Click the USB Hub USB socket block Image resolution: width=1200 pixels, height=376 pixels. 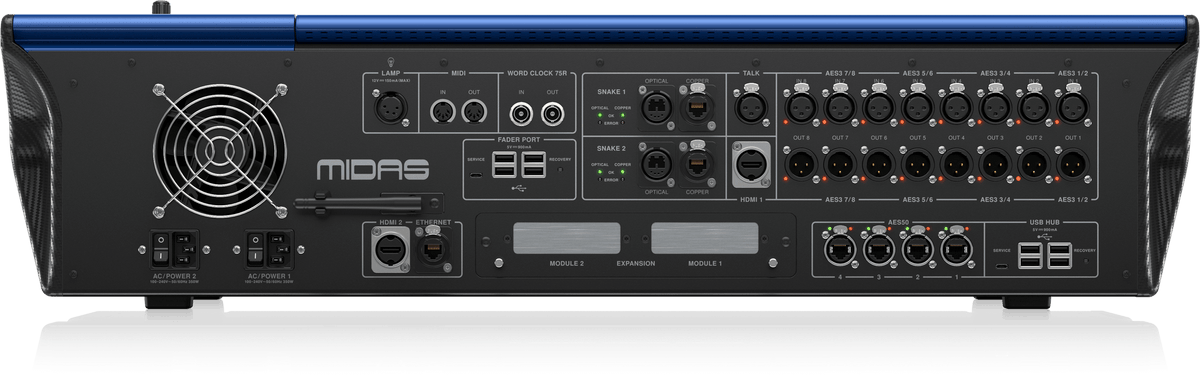[1045, 257]
